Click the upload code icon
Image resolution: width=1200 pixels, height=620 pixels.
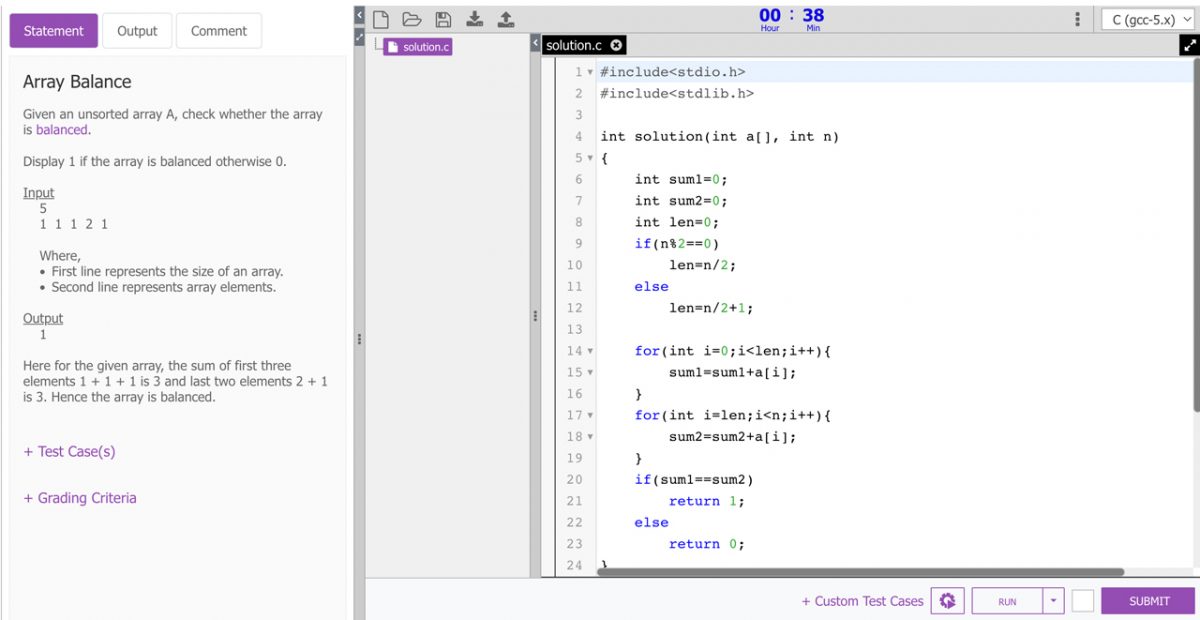tap(505, 18)
